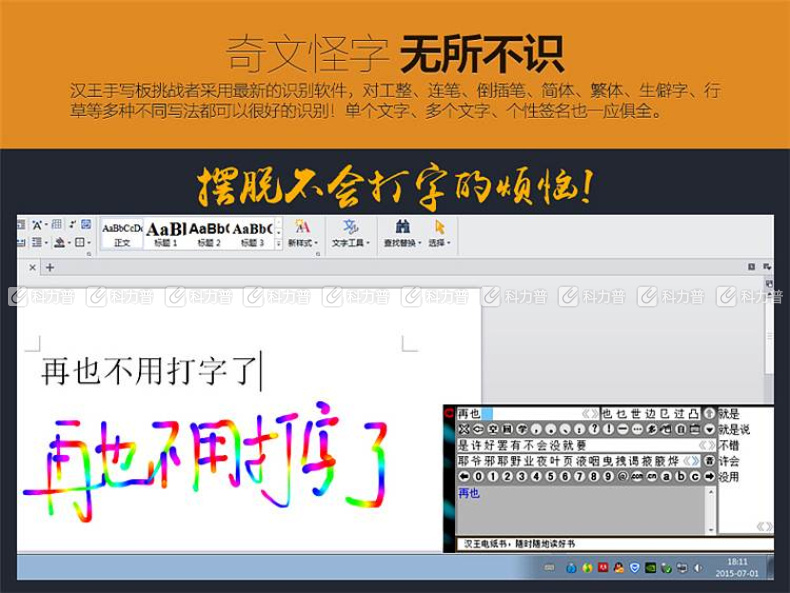
Task: Open the 新样式 dropdown arrow
Action: tap(316, 243)
